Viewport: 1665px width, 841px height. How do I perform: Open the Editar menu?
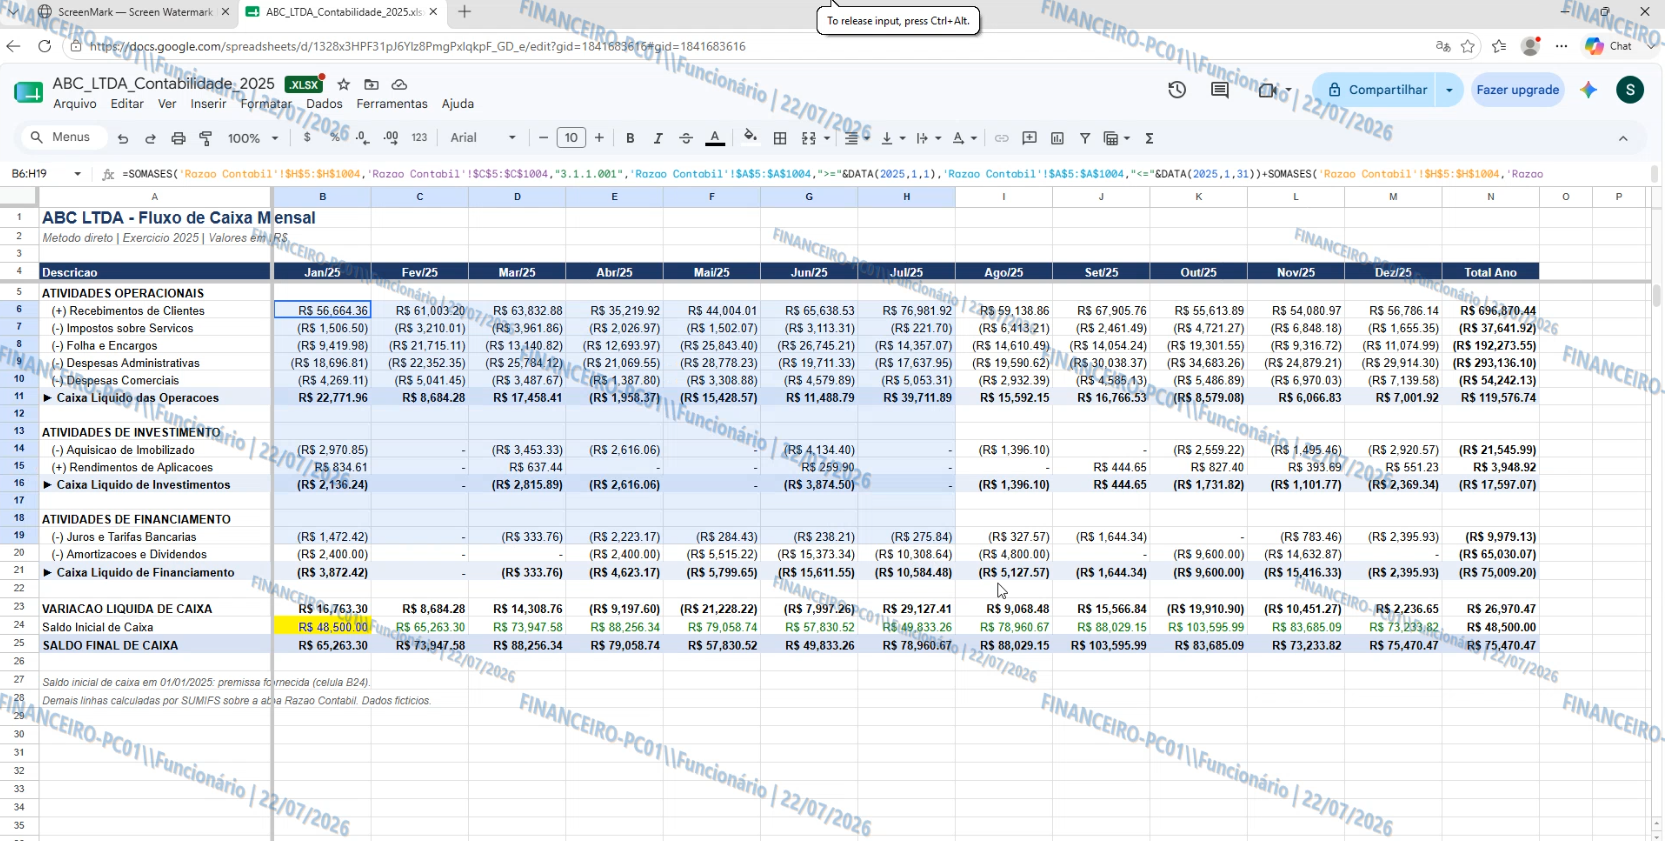pyautogui.click(x=127, y=104)
